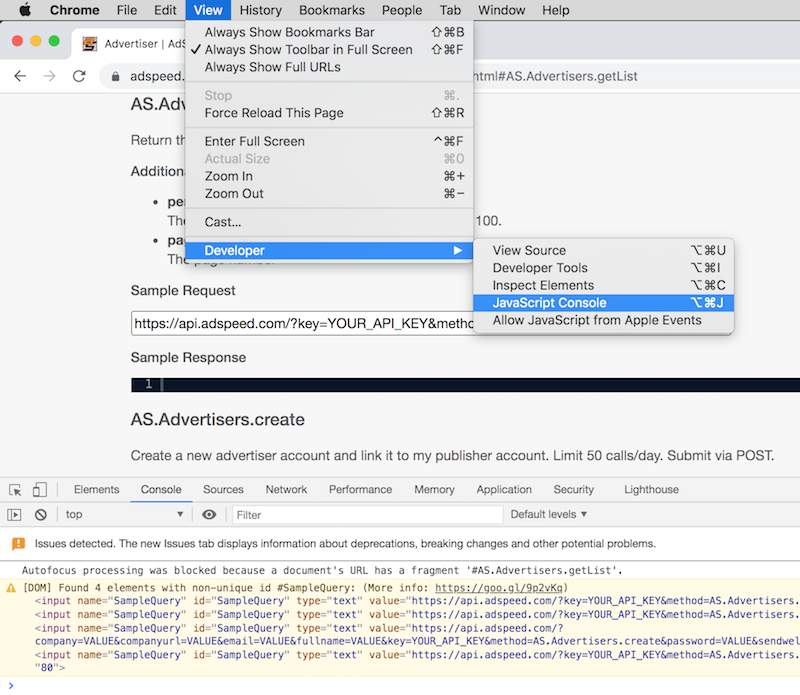Select JavaScript Console from the submenu
Image resolution: width=800 pixels, height=695 pixels.
click(549, 303)
